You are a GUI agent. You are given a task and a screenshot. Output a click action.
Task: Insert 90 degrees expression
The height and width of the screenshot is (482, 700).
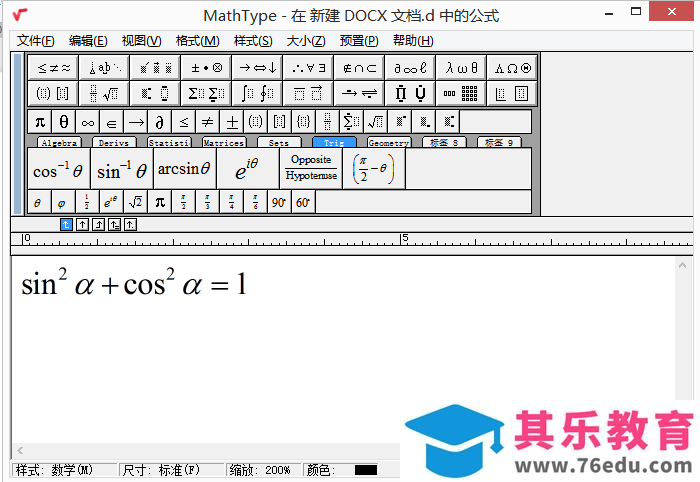(x=279, y=202)
